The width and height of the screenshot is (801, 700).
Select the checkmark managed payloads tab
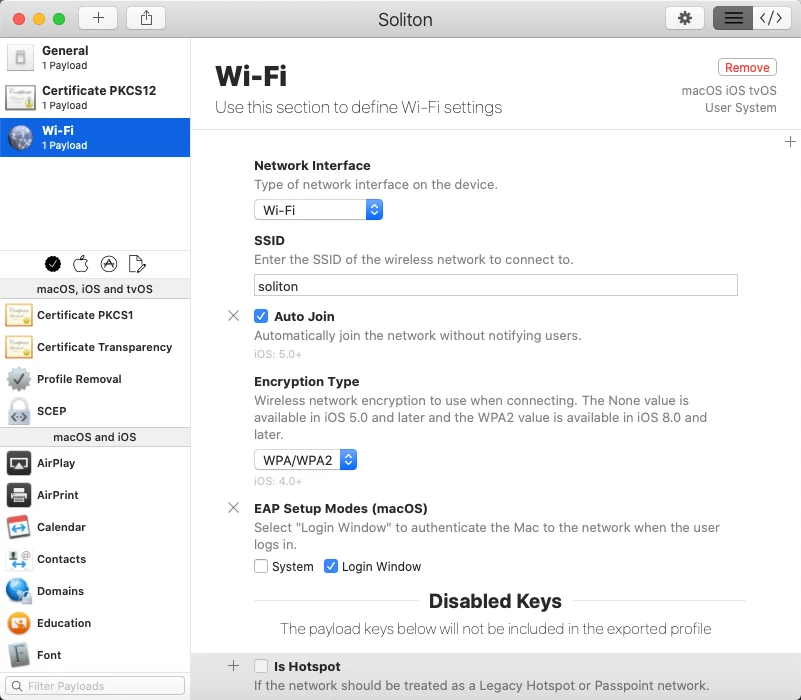tap(53, 264)
